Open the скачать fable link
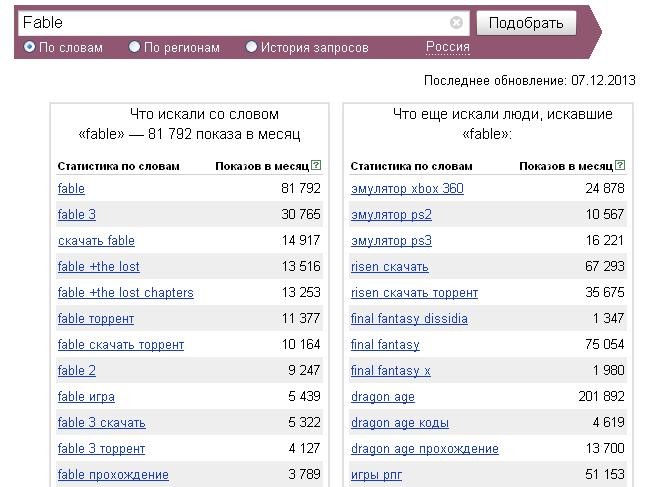The width and height of the screenshot is (651, 487). [96, 240]
